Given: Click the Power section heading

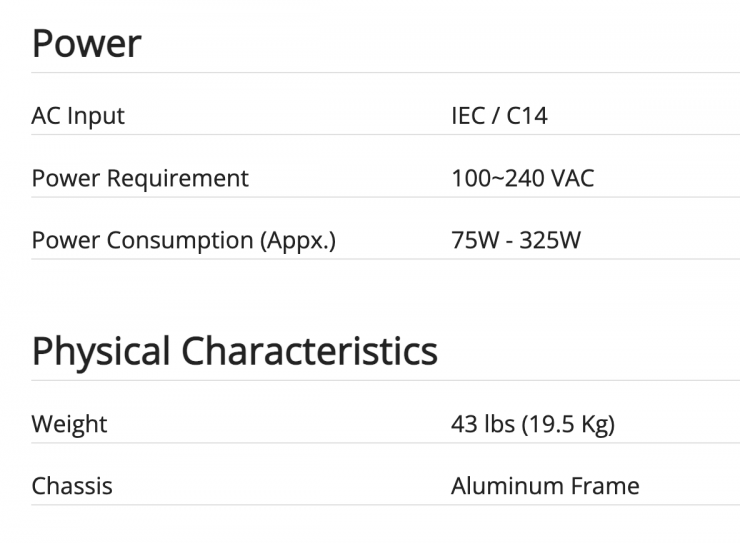Looking at the screenshot, I should click(x=87, y=44).
